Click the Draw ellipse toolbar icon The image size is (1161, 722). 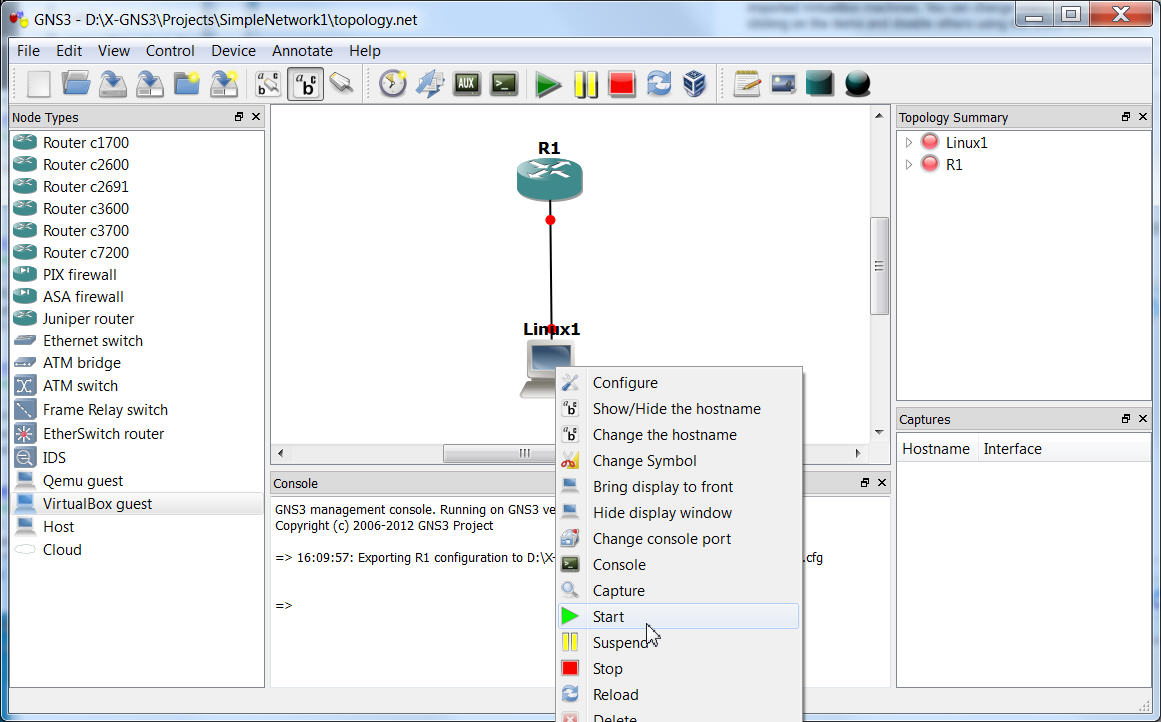click(857, 84)
